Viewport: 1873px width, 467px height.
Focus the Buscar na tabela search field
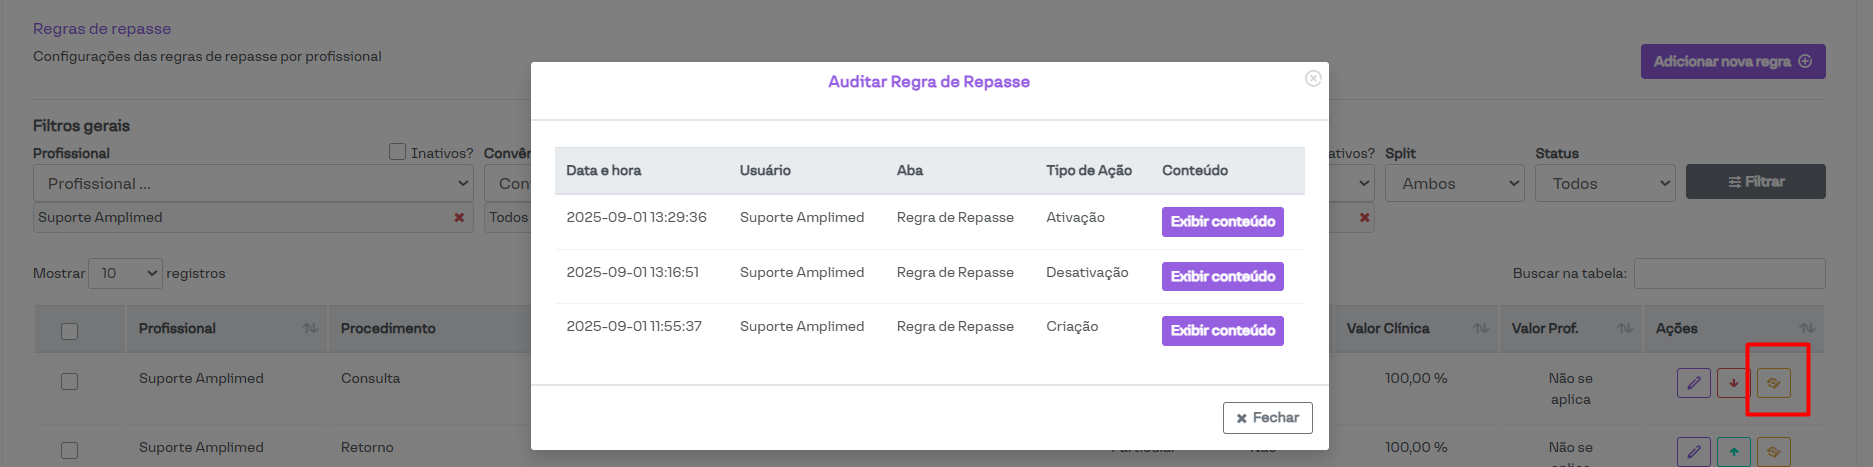[x=1729, y=274]
